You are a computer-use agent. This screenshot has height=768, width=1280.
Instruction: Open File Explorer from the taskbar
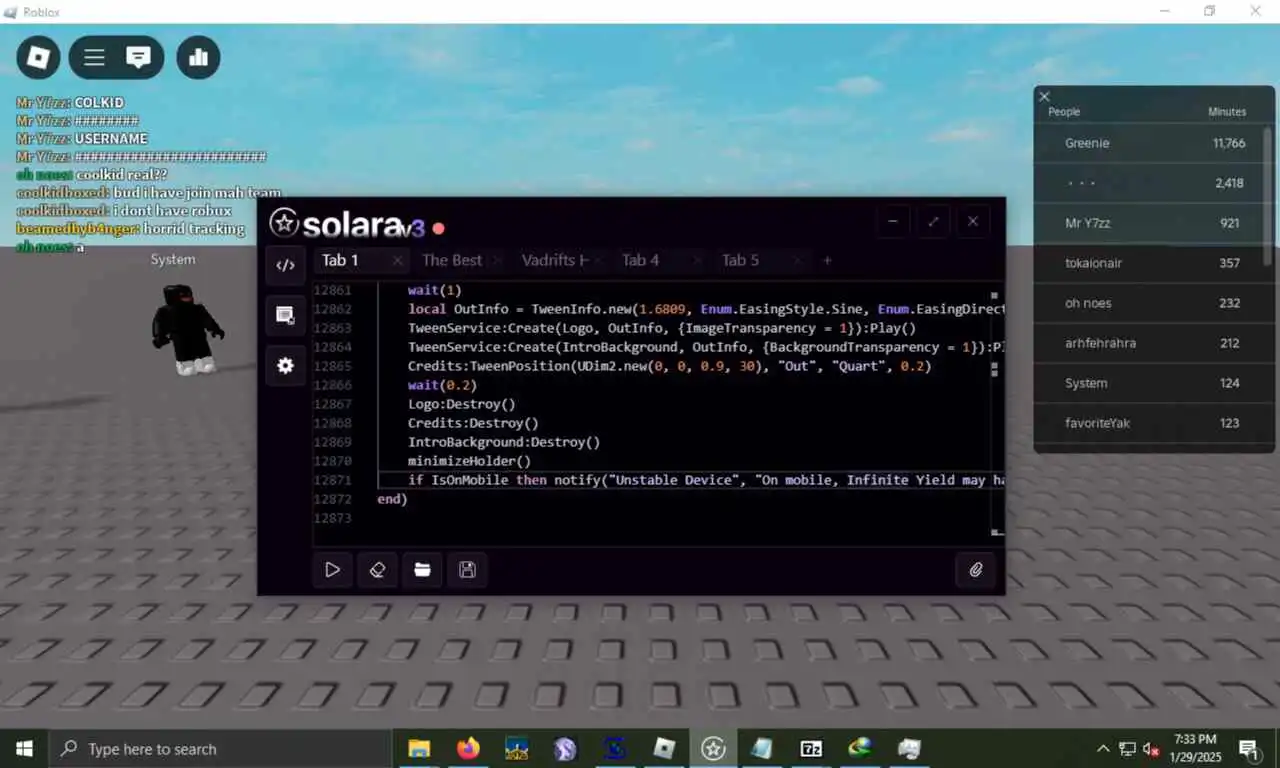(419, 748)
